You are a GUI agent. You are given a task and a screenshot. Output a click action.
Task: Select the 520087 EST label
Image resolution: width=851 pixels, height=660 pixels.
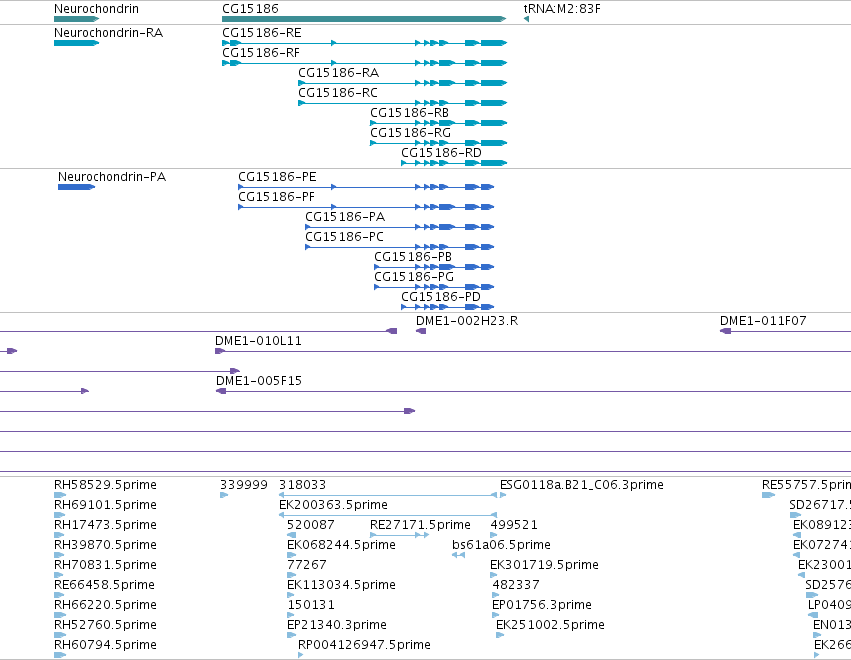point(310,525)
